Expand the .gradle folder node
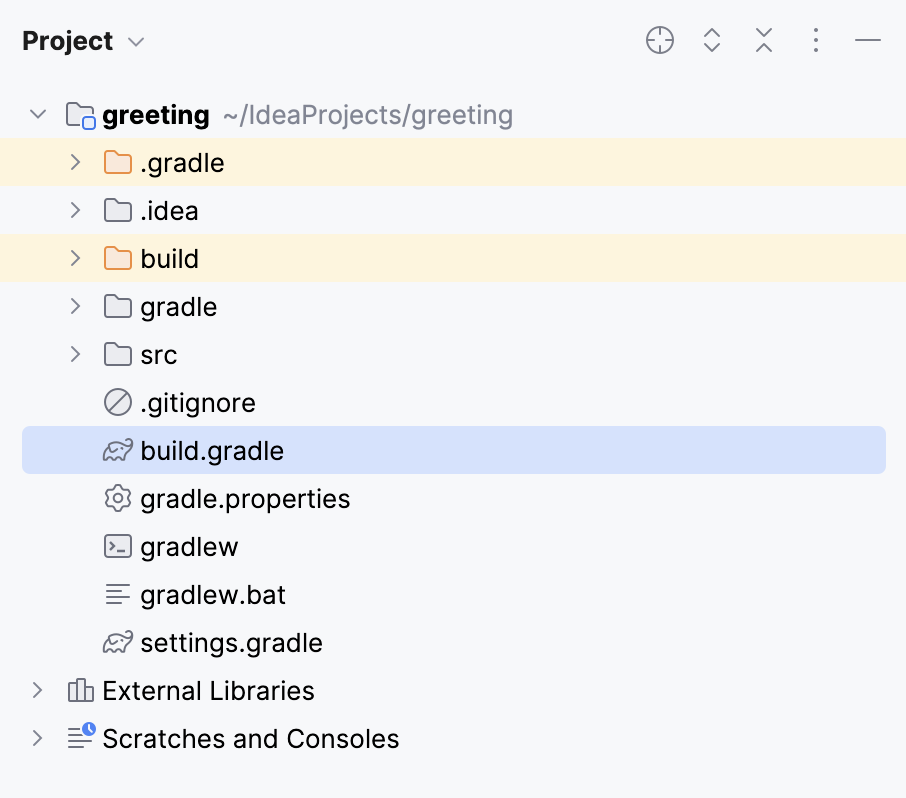906x798 pixels. pos(75,162)
